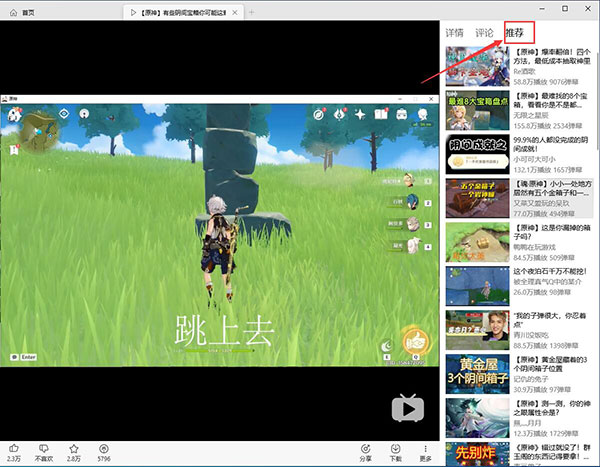Open a new tab with plus button
This screenshot has width=600, height=467.
tap(252, 11)
